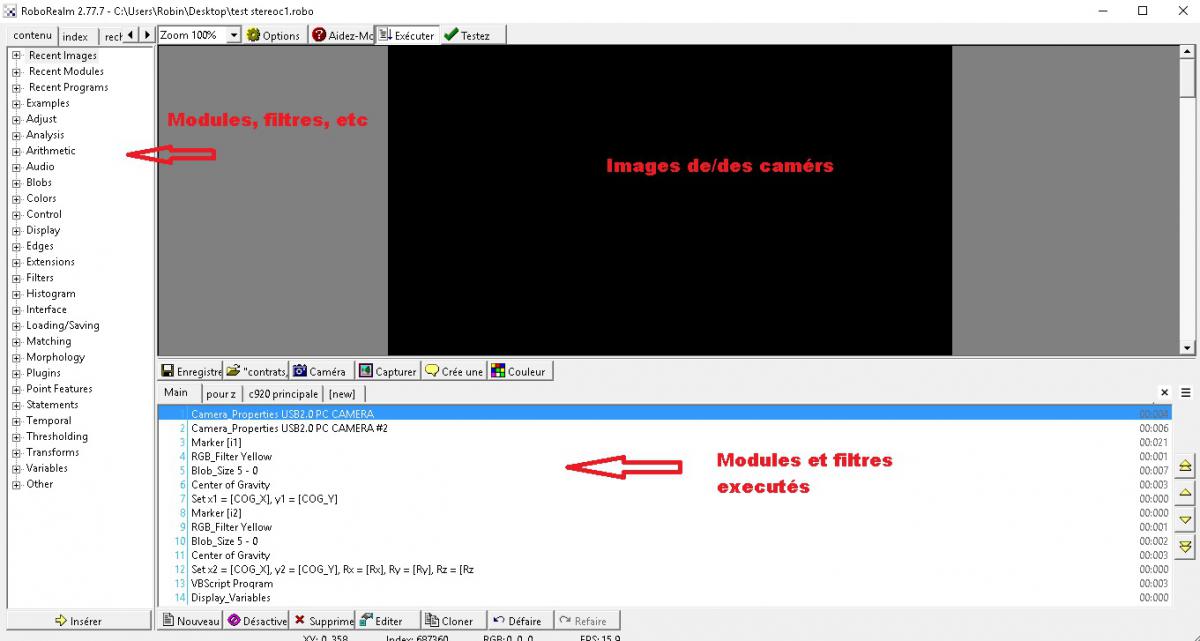This screenshot has height=641, width=1200.
Task: Move module to top with double-up arrow
Action: coord(1185,467)
